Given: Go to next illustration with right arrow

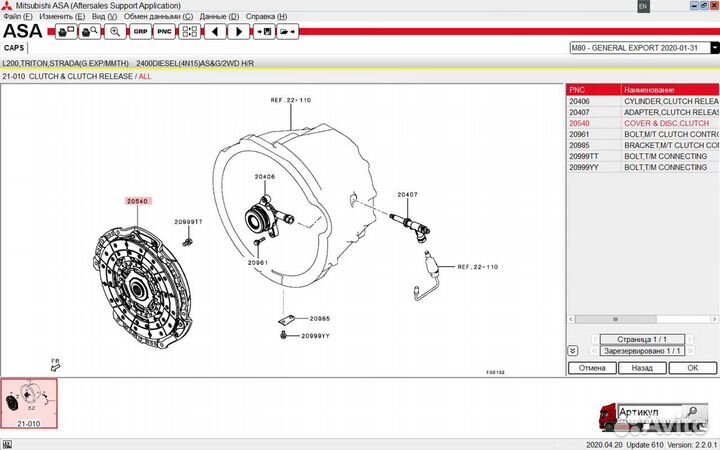Looking at the screenshot, I should [238, 31].
